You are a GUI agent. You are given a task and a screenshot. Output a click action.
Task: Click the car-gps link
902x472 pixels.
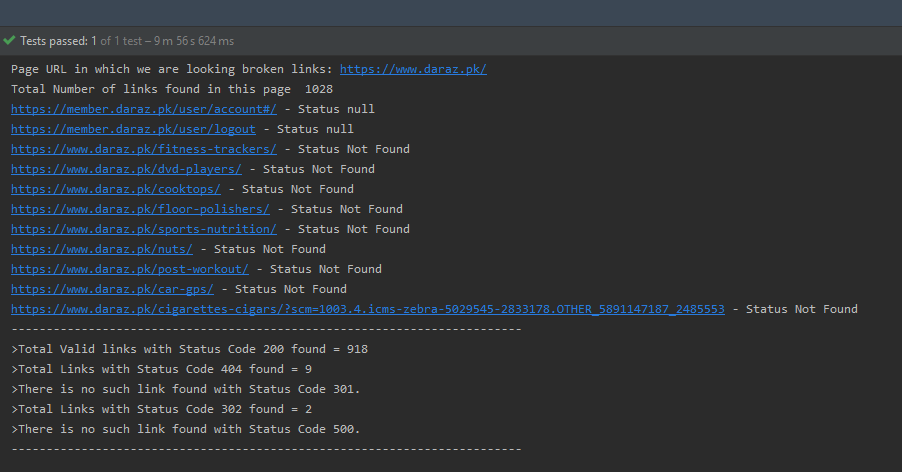click(x=112, y=289)
